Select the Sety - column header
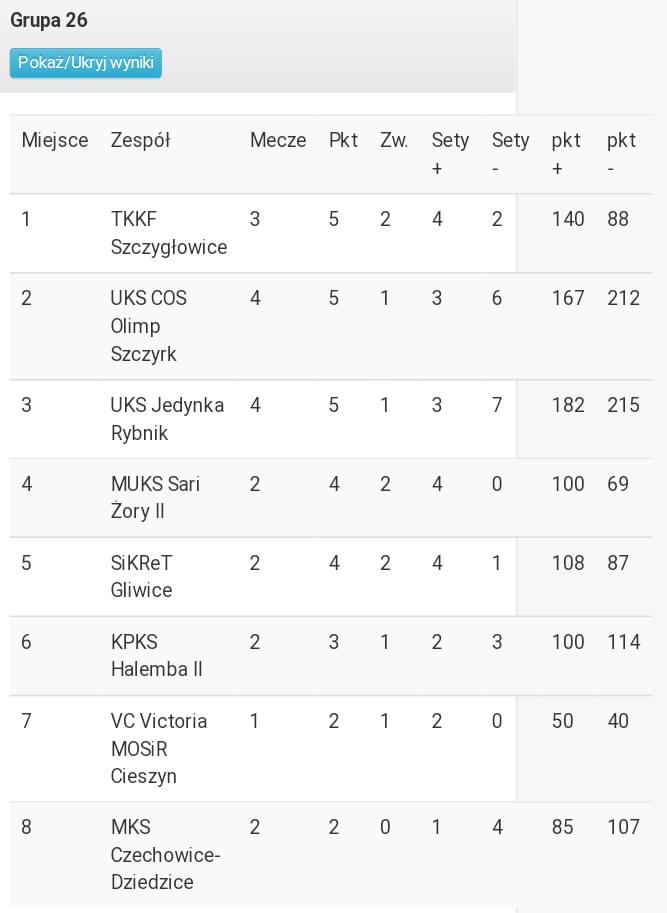Viewport: 667px width, 913px height. click(x=510, y=154)
